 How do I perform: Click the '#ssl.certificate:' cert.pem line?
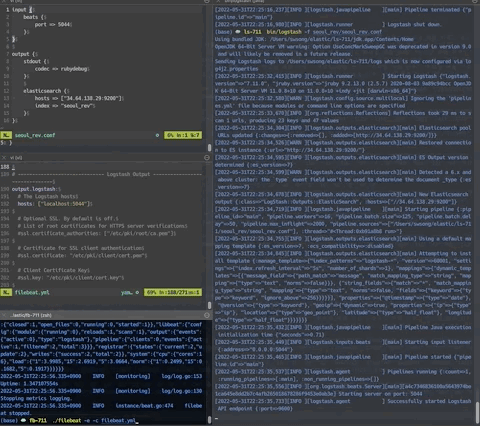(82, 255)
